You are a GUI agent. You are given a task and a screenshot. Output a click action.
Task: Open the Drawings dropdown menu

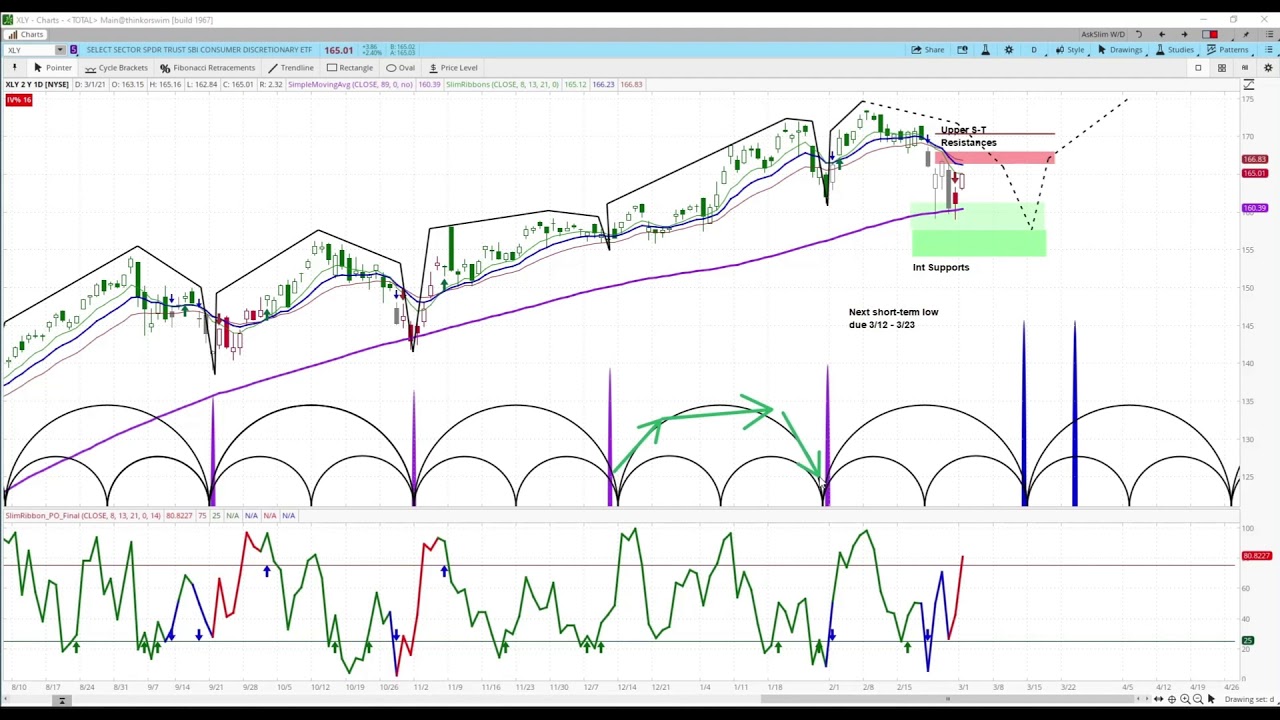pos(1119,50)
